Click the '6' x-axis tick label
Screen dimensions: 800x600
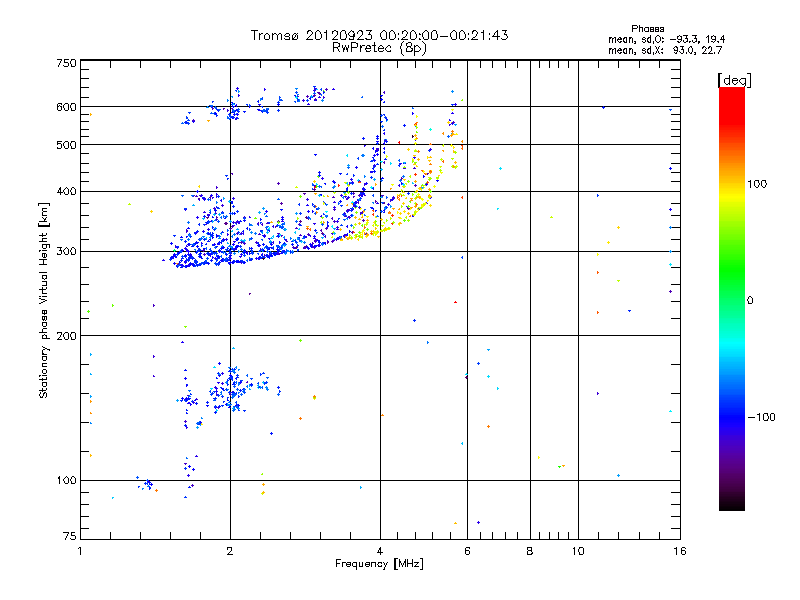467,551
